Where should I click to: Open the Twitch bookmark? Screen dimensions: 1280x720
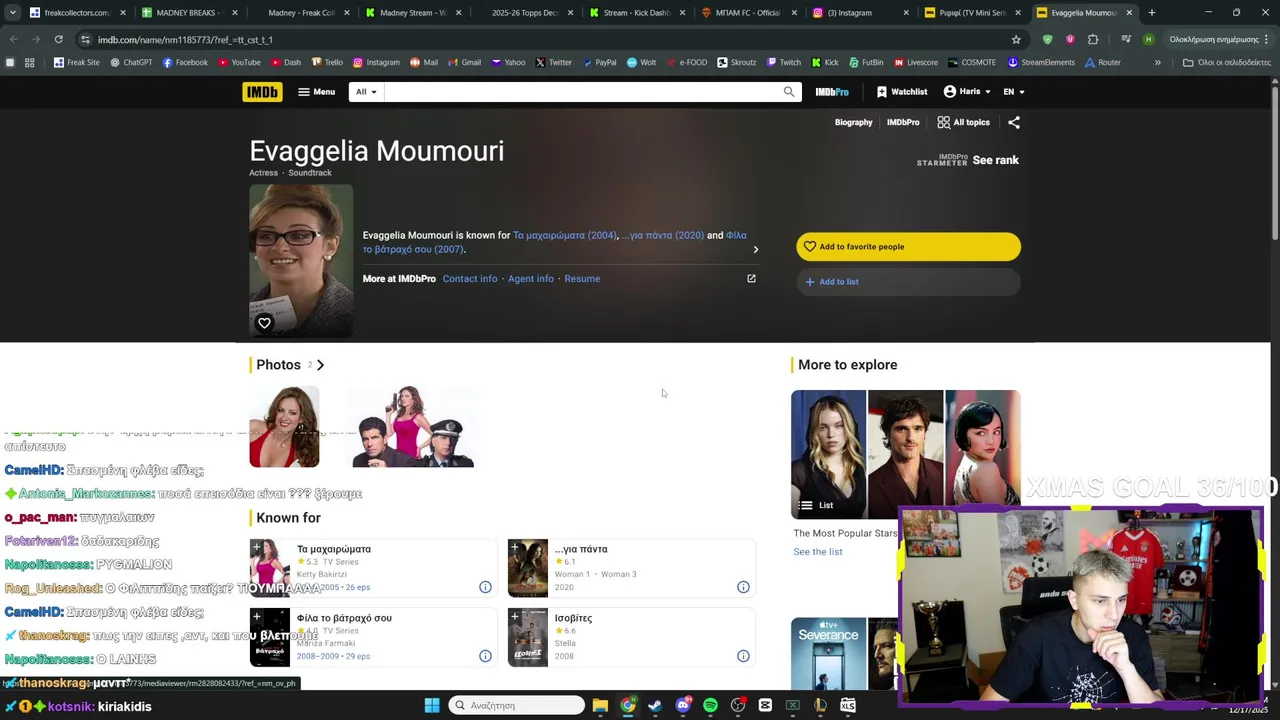coord(784,62)
